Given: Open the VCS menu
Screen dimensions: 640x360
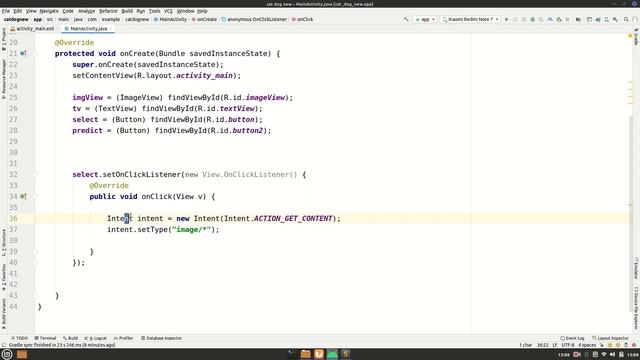Looking at the screenshot, I should tap(168, 11).
